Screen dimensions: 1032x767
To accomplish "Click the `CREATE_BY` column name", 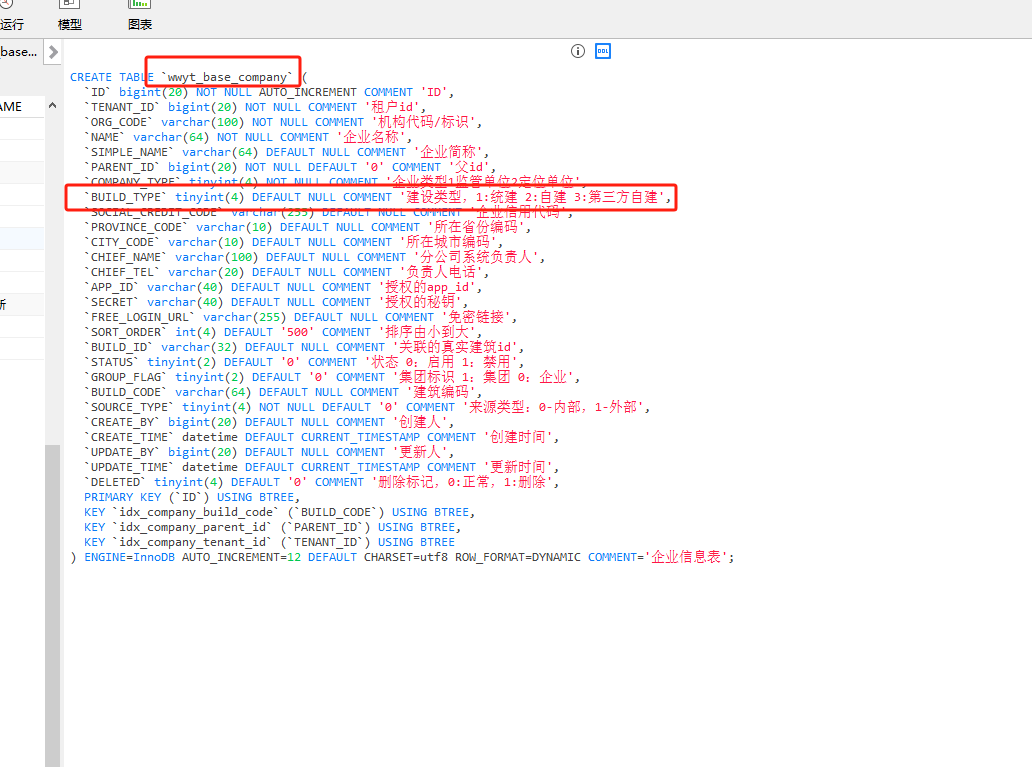I will coord(122,423).
